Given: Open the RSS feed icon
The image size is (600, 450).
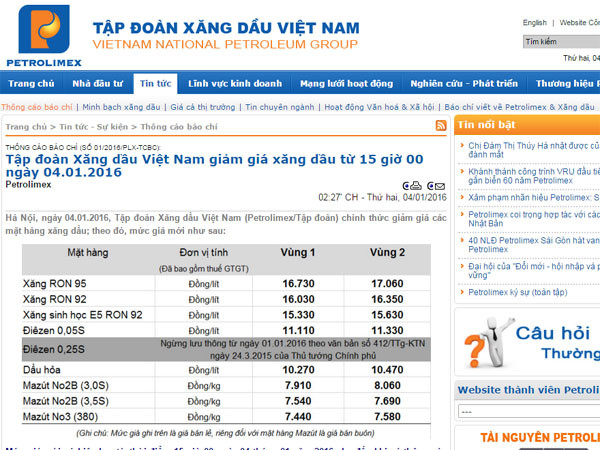Looking at the screenshot, I should pyautogui.click(x=441, y=126).
